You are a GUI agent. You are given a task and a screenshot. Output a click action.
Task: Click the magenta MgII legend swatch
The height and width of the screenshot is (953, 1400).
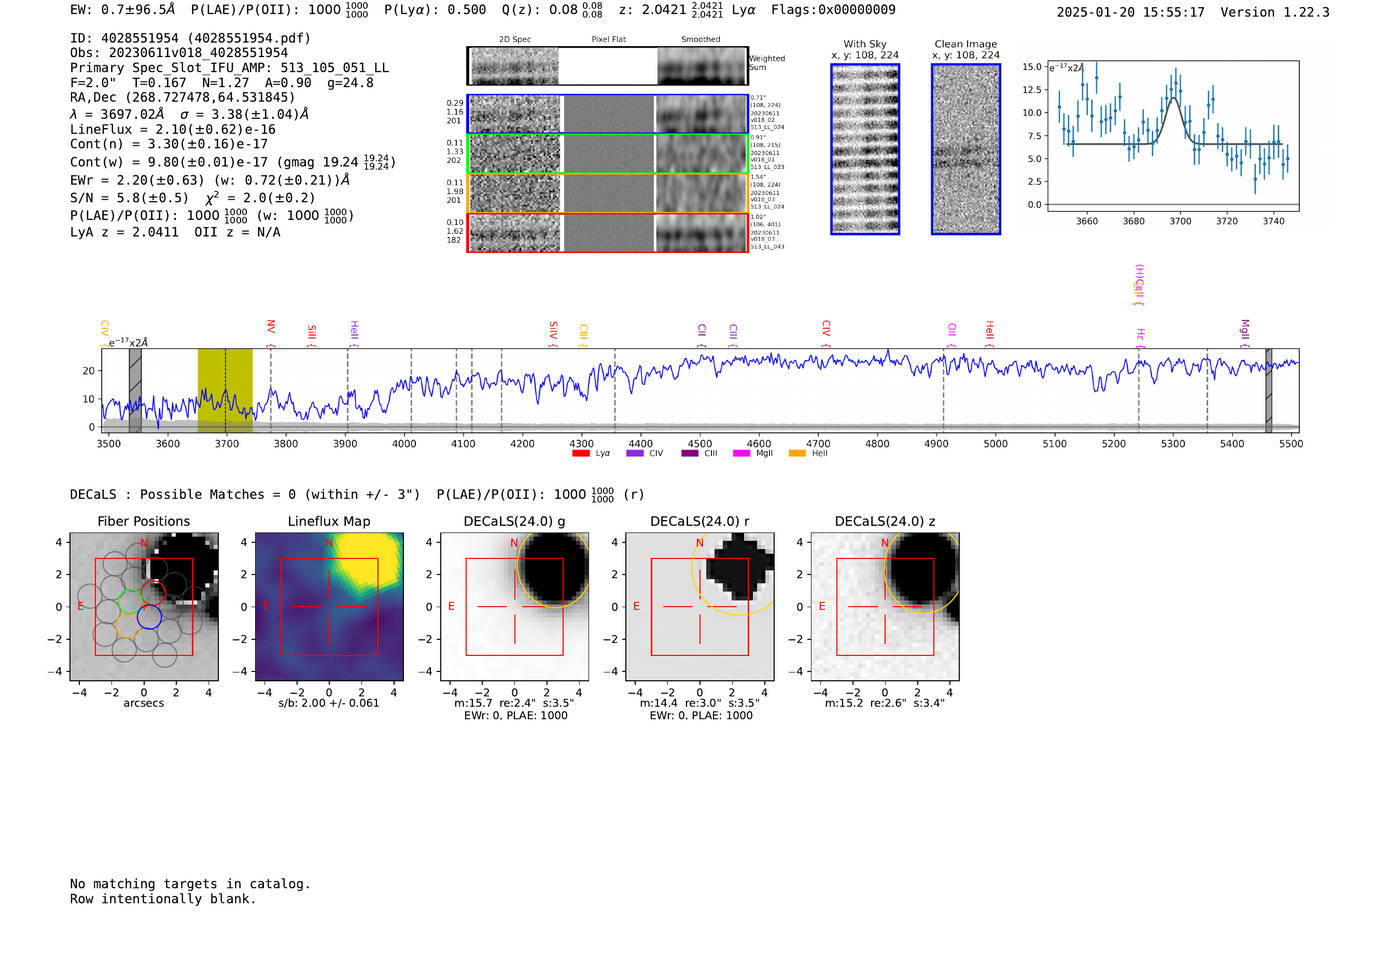pos(741,453)
